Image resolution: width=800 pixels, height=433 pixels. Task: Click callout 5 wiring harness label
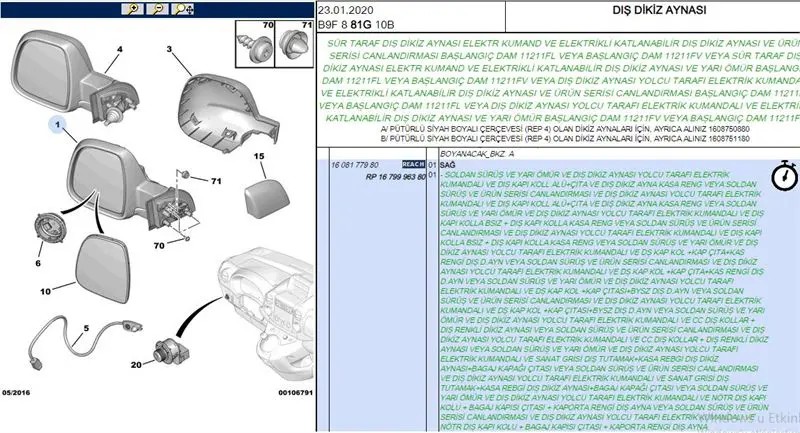click(86, 328)
